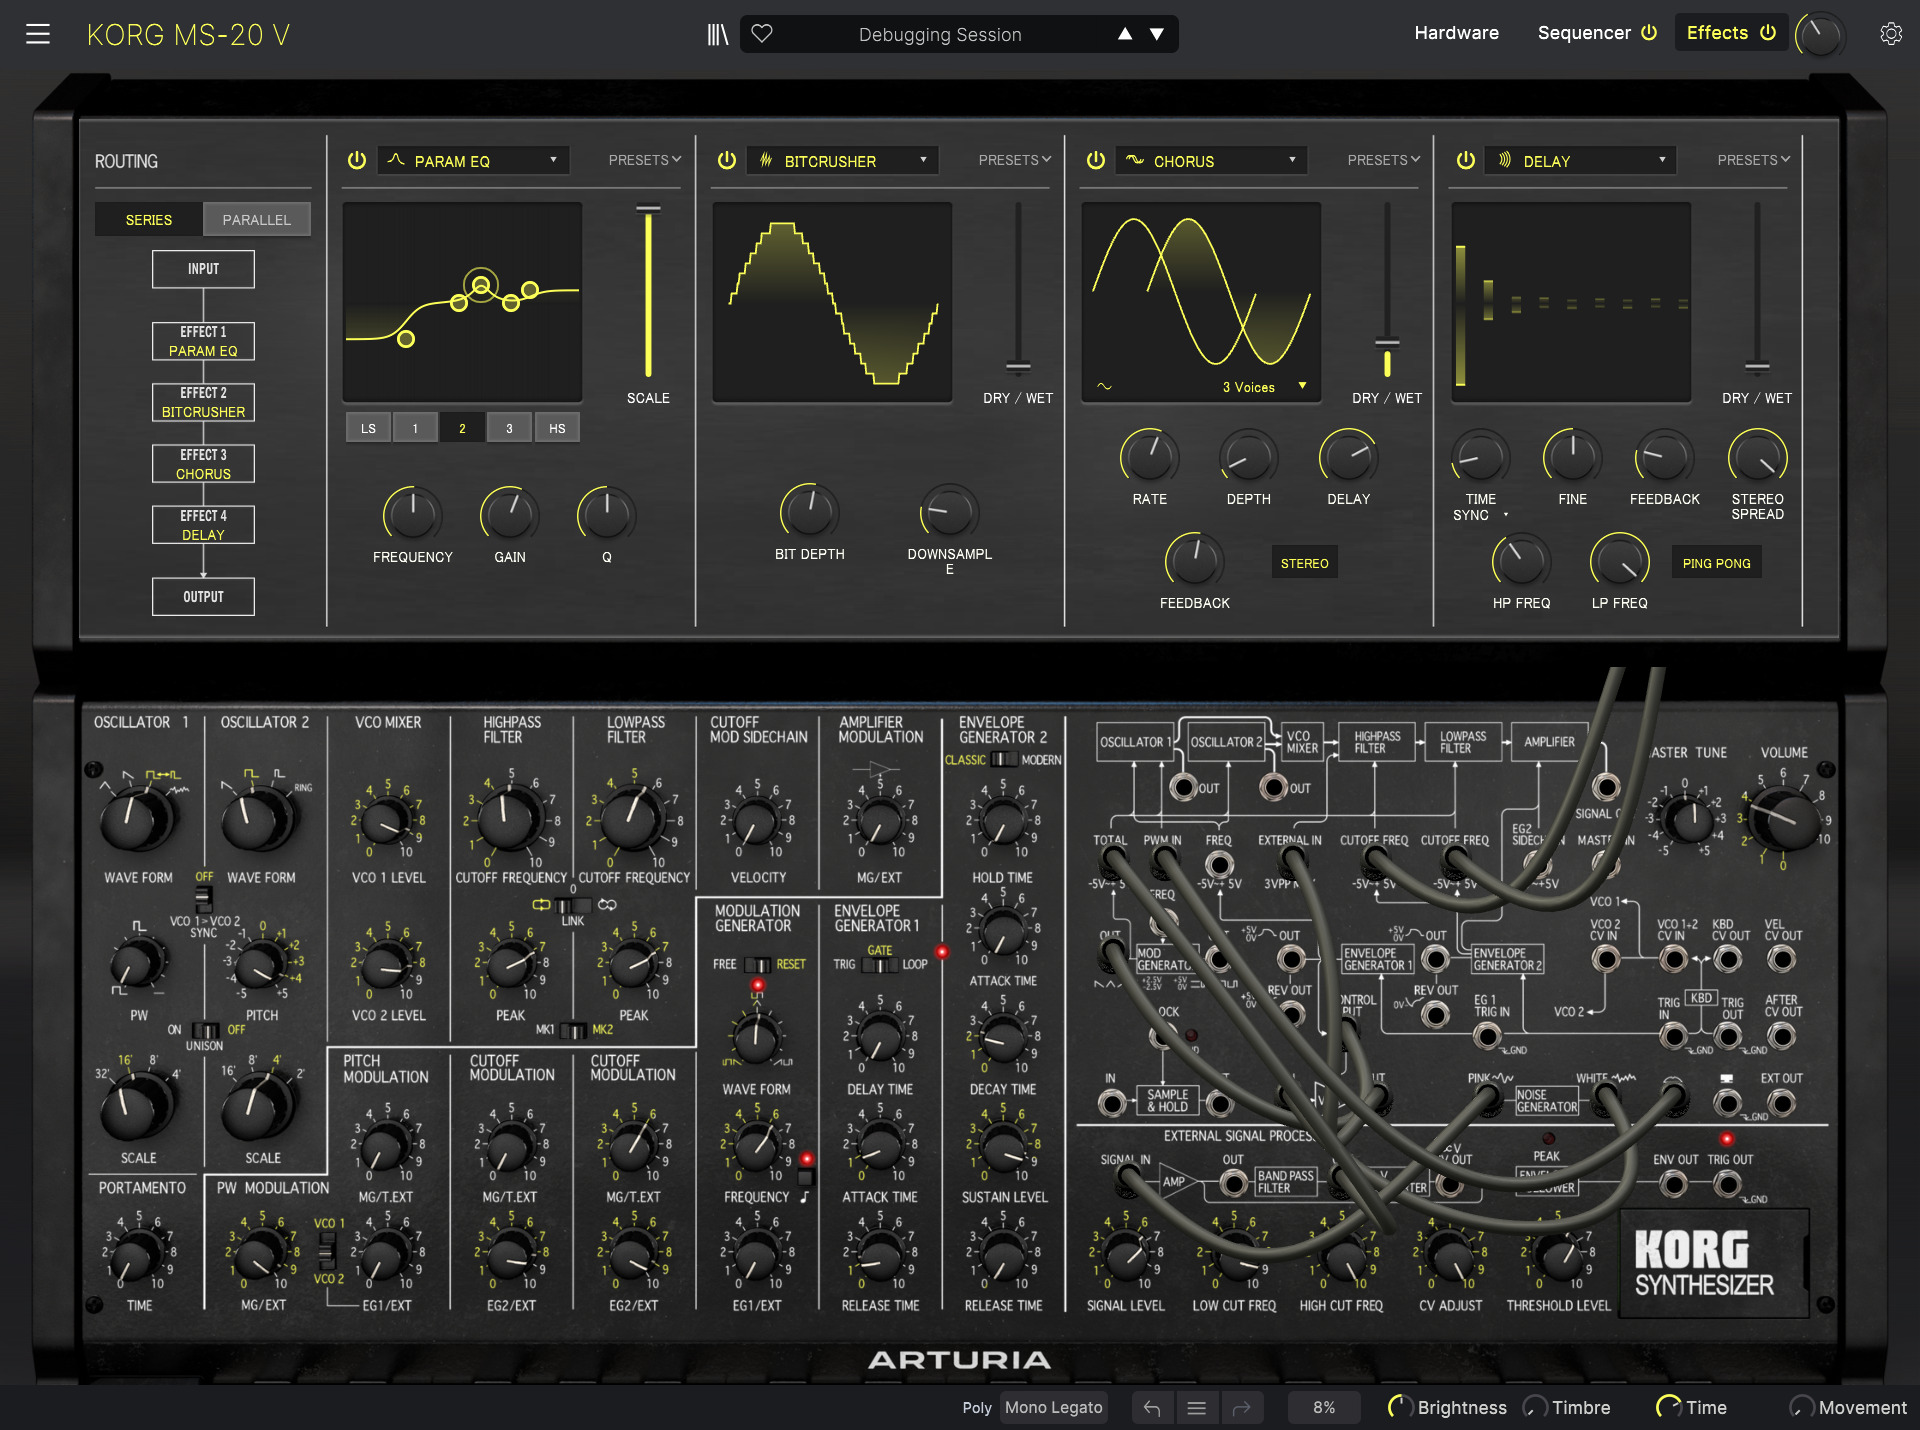This screenshot has width=1920, height=1430.
Task: Click Chorus DRY / WET slider
Action: coord(1387,290)
